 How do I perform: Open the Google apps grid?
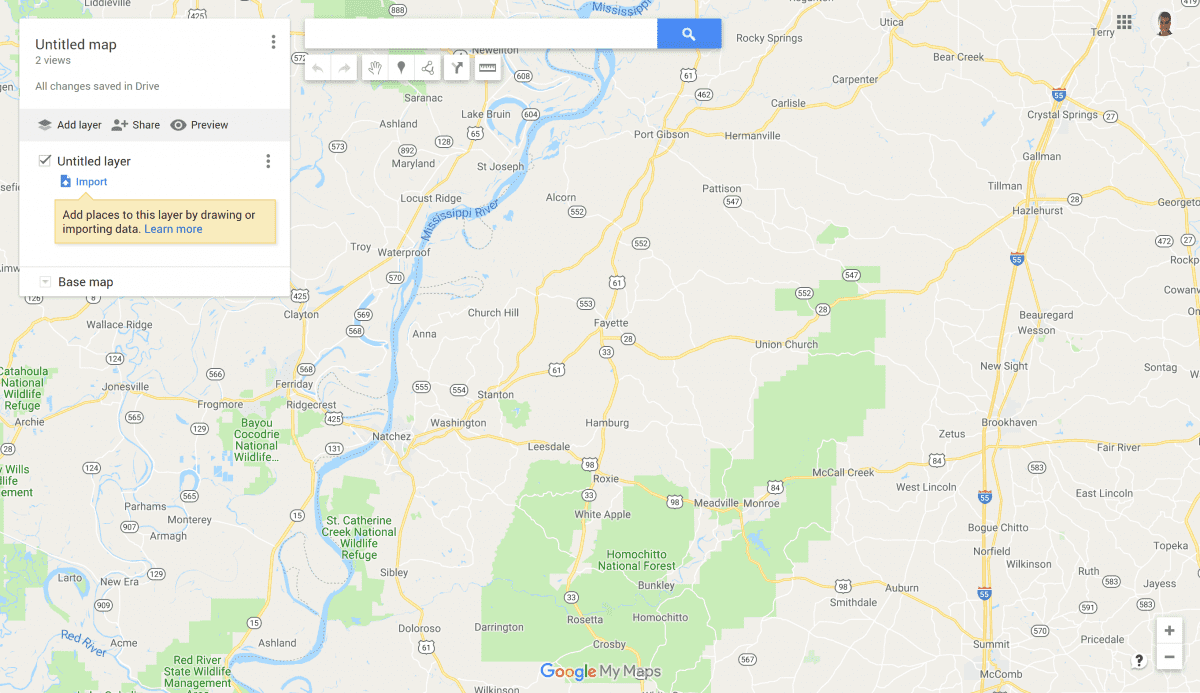pyautogui.click(x=1124, y=22)
